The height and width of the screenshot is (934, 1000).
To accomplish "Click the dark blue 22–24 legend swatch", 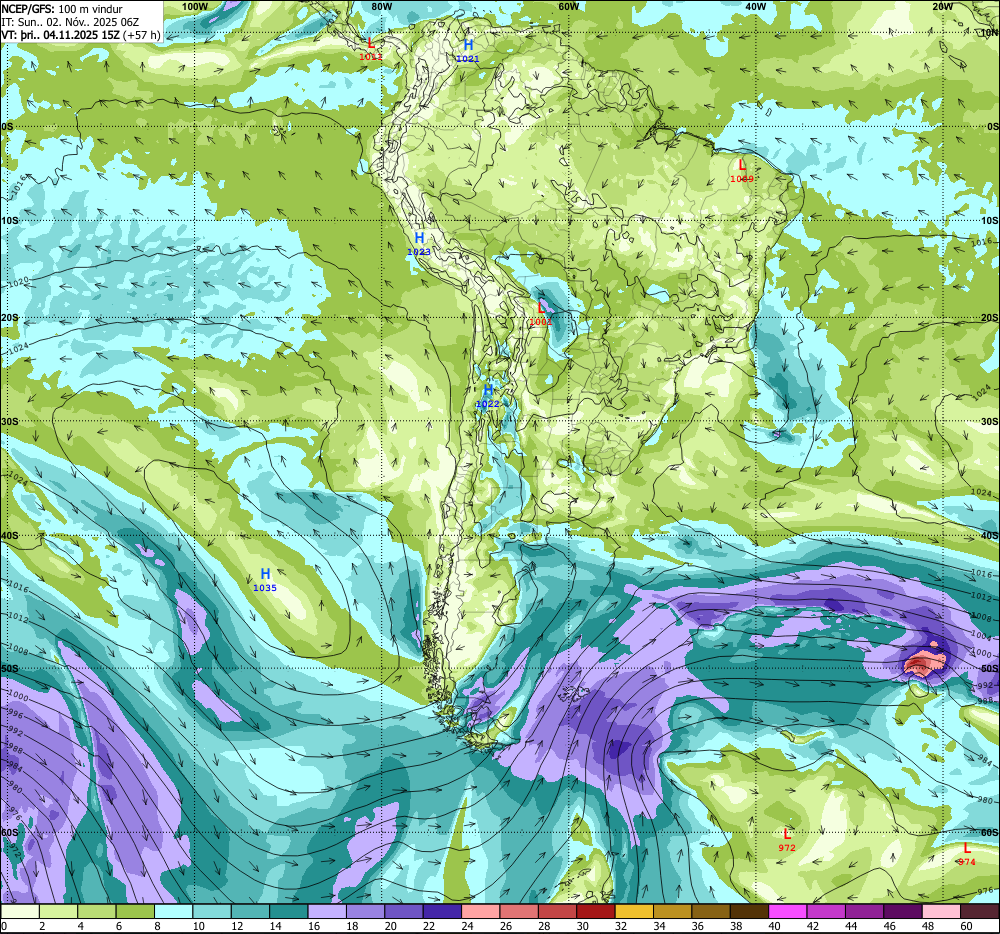I will [442, 911].
